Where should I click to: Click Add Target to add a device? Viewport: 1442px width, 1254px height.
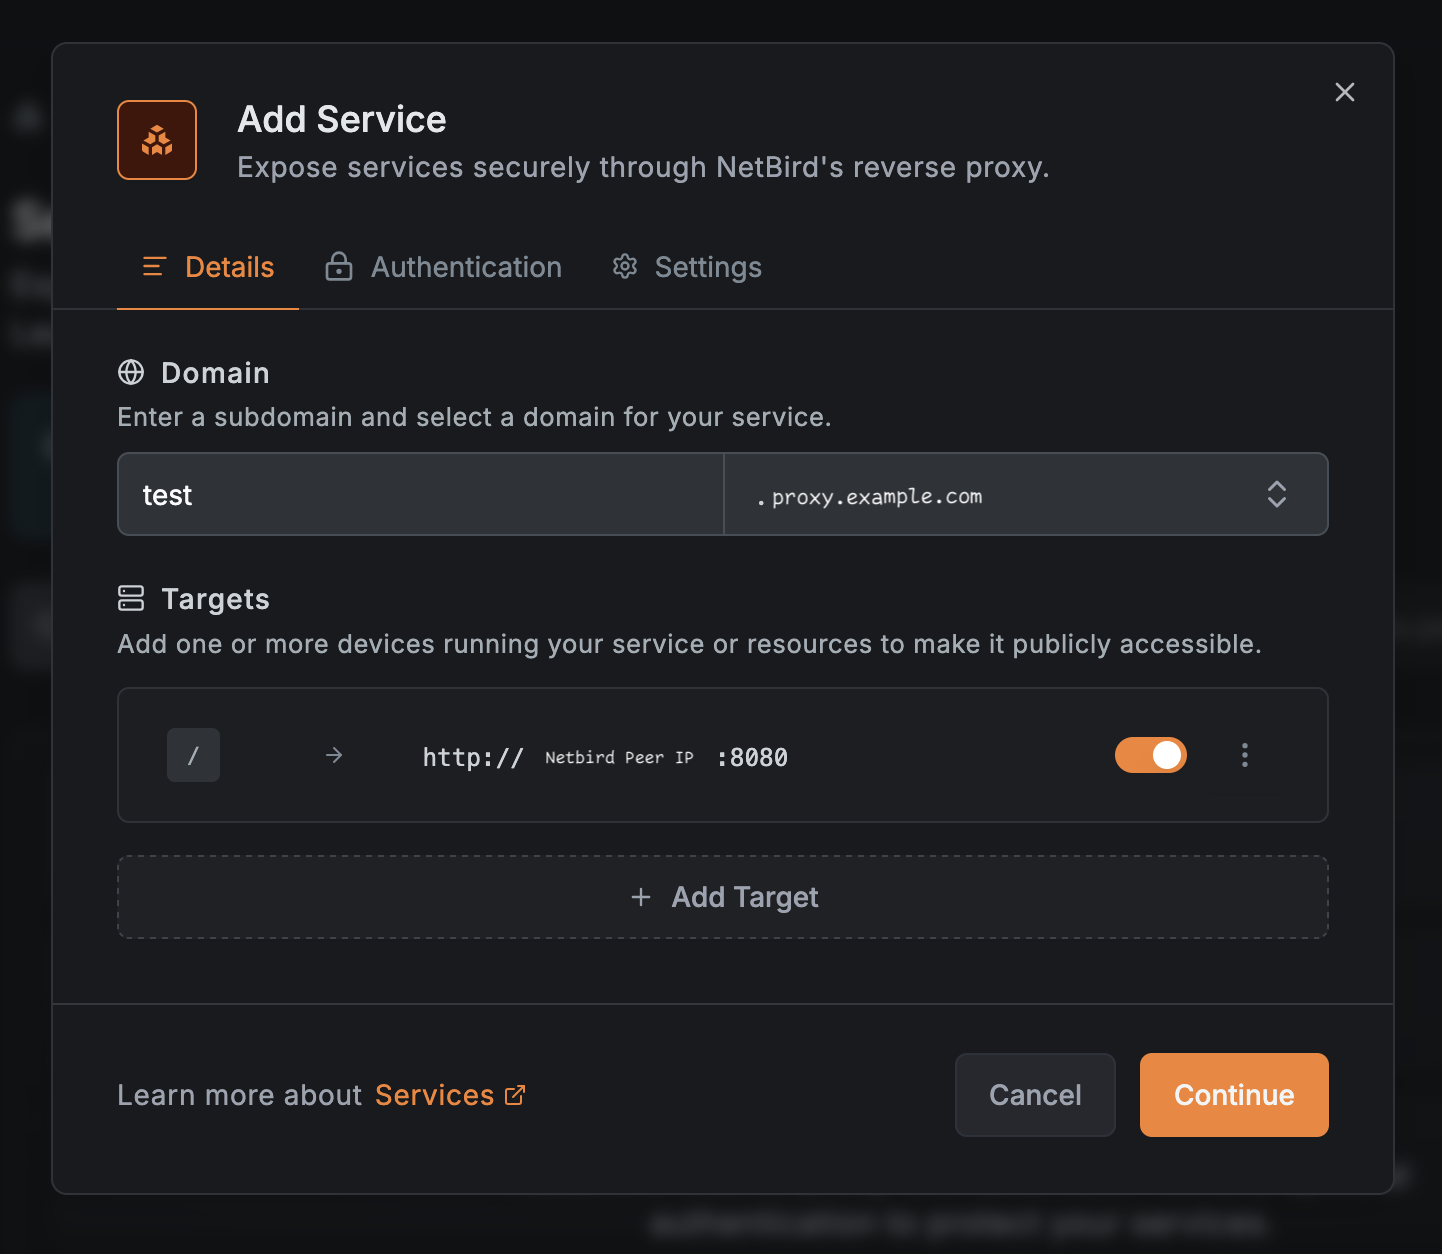tap(723, 897)
